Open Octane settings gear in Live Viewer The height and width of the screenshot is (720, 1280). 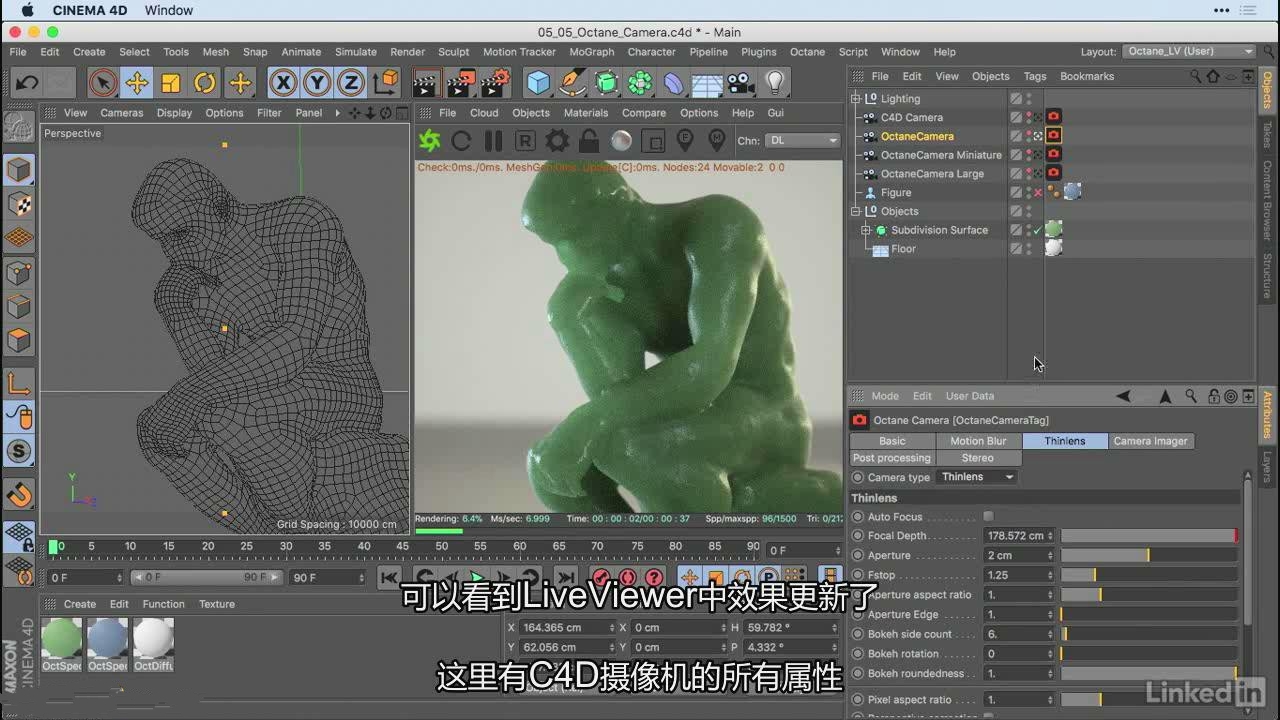pos(557,141)
